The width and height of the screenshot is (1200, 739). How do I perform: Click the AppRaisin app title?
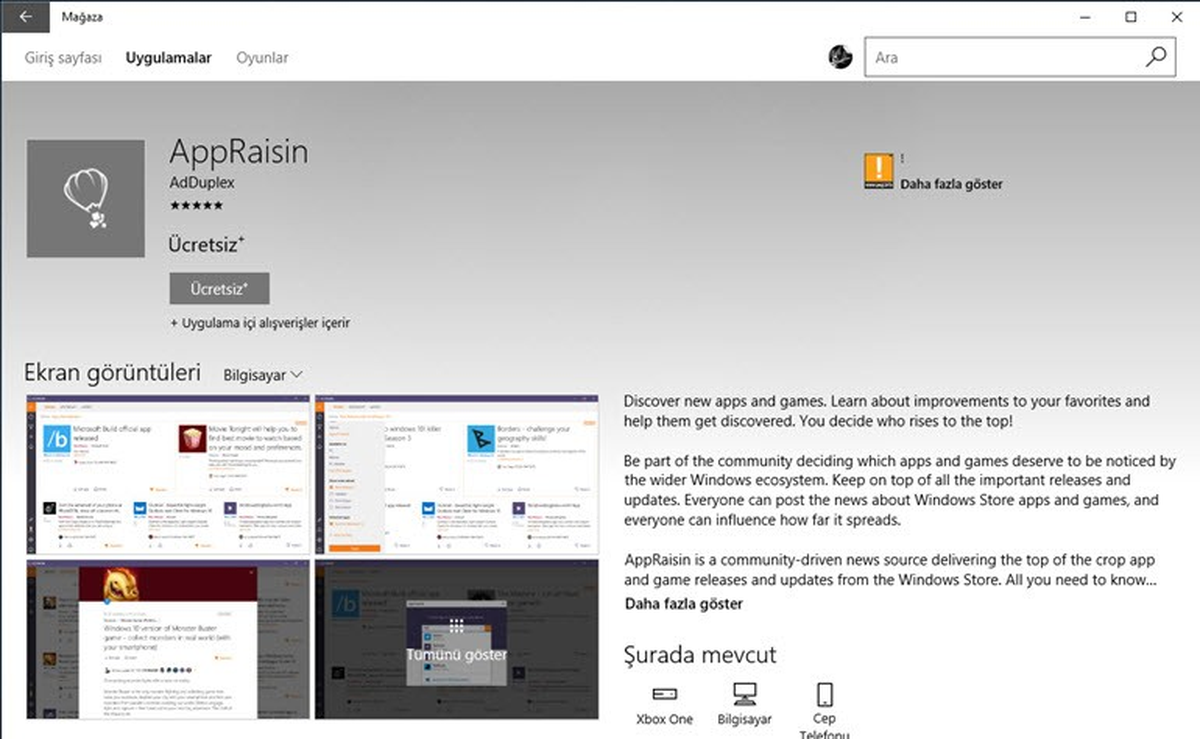[x=239, y=152]
